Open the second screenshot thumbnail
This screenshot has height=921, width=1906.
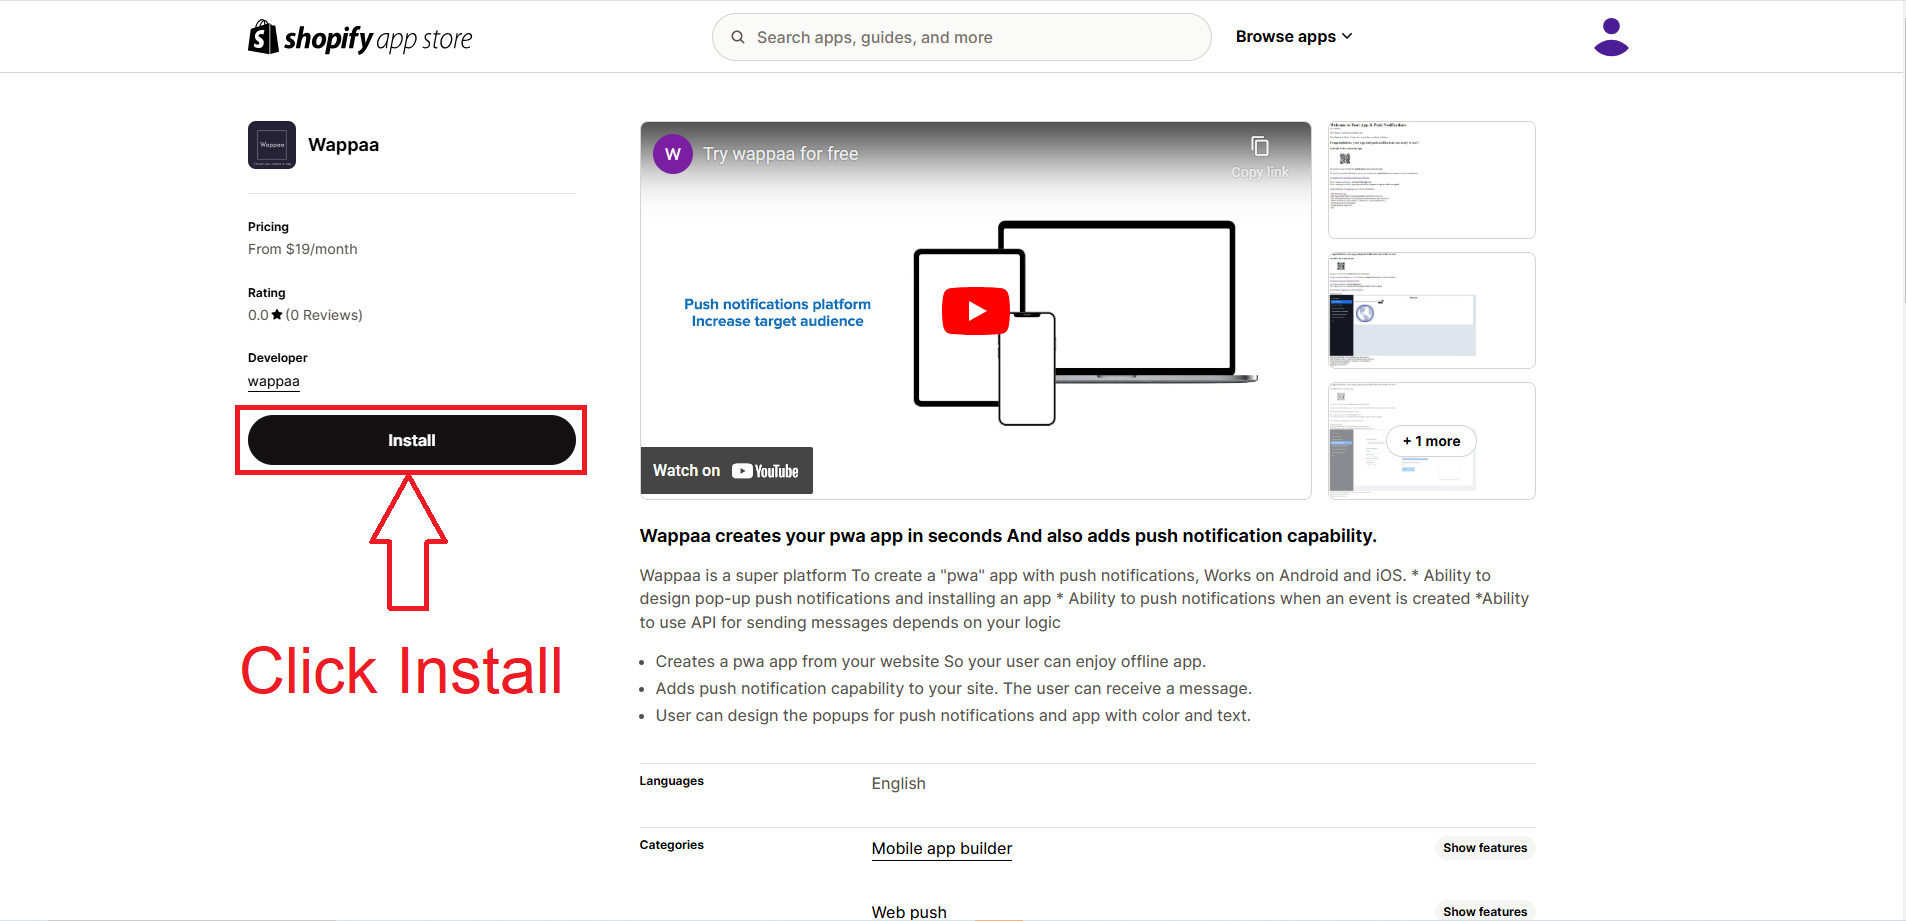[1432, 310]
